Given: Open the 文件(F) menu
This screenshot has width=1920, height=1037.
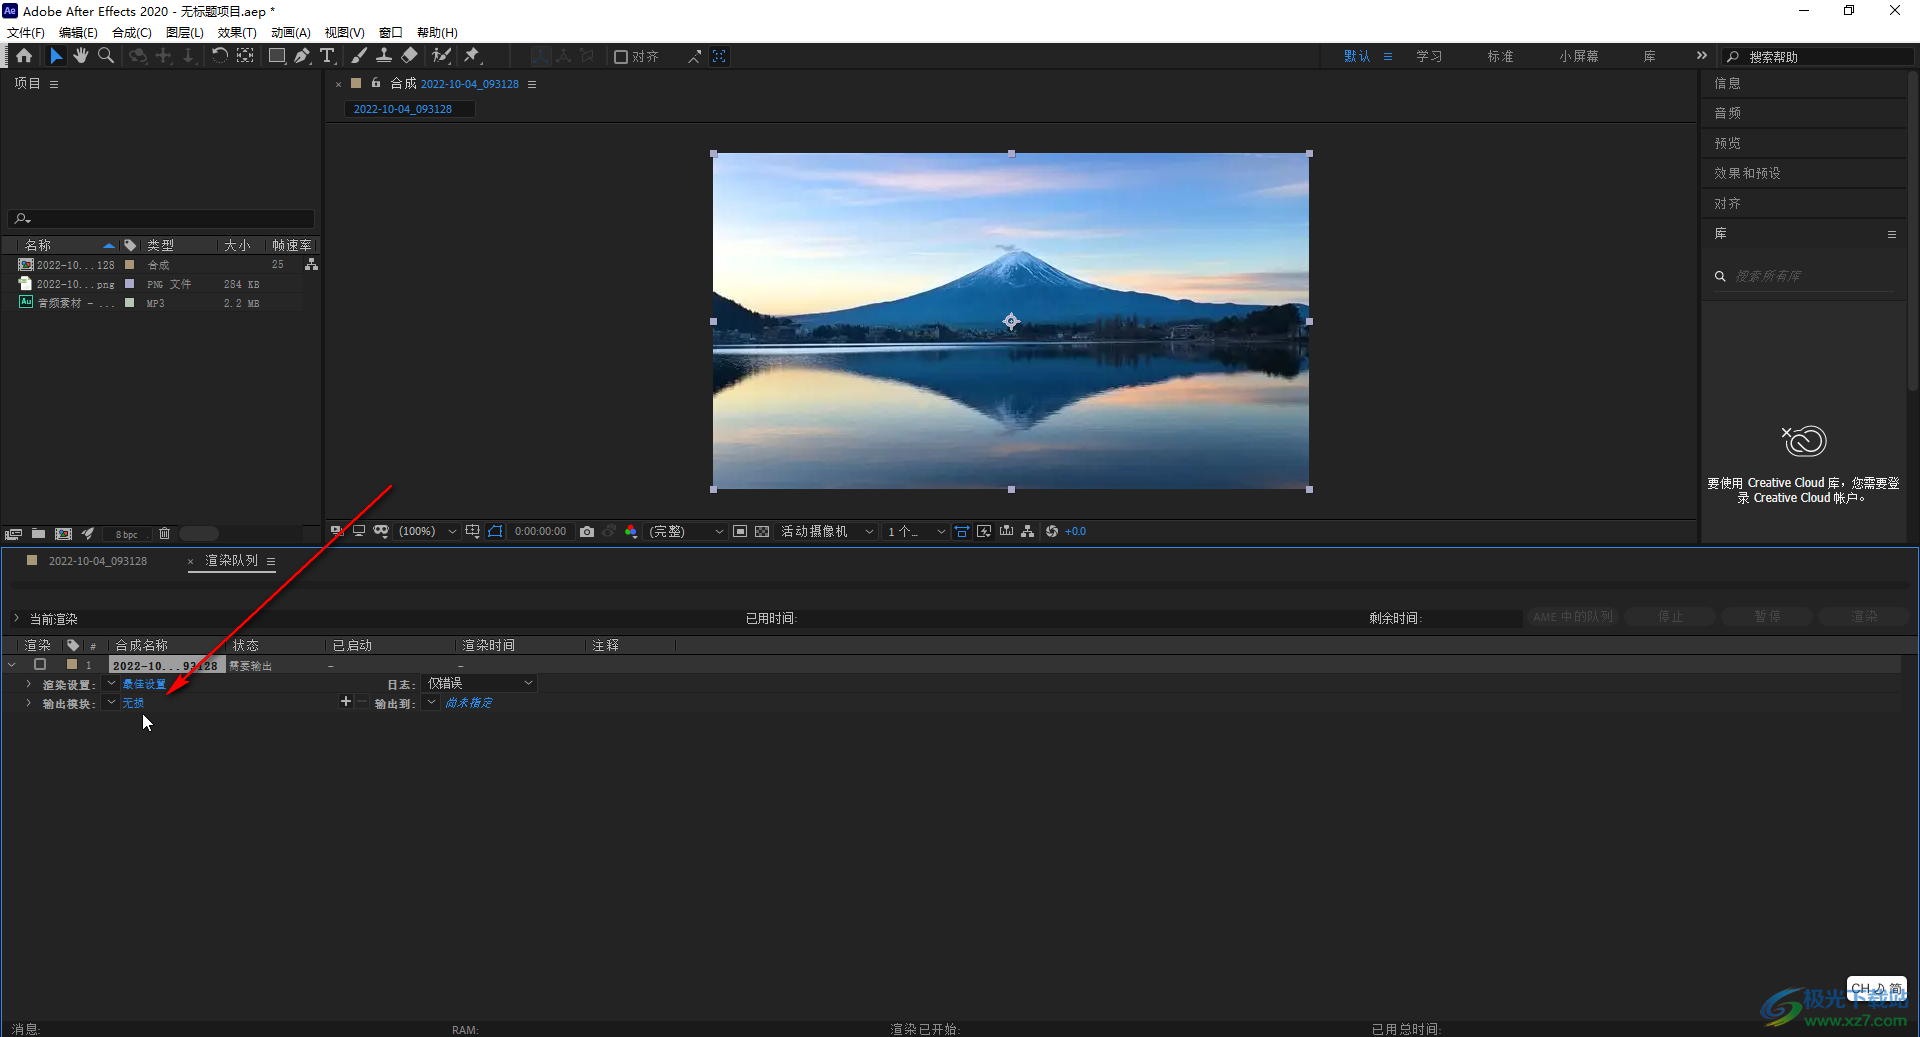Looking at the screenshot, I should [x=26, y=32].
